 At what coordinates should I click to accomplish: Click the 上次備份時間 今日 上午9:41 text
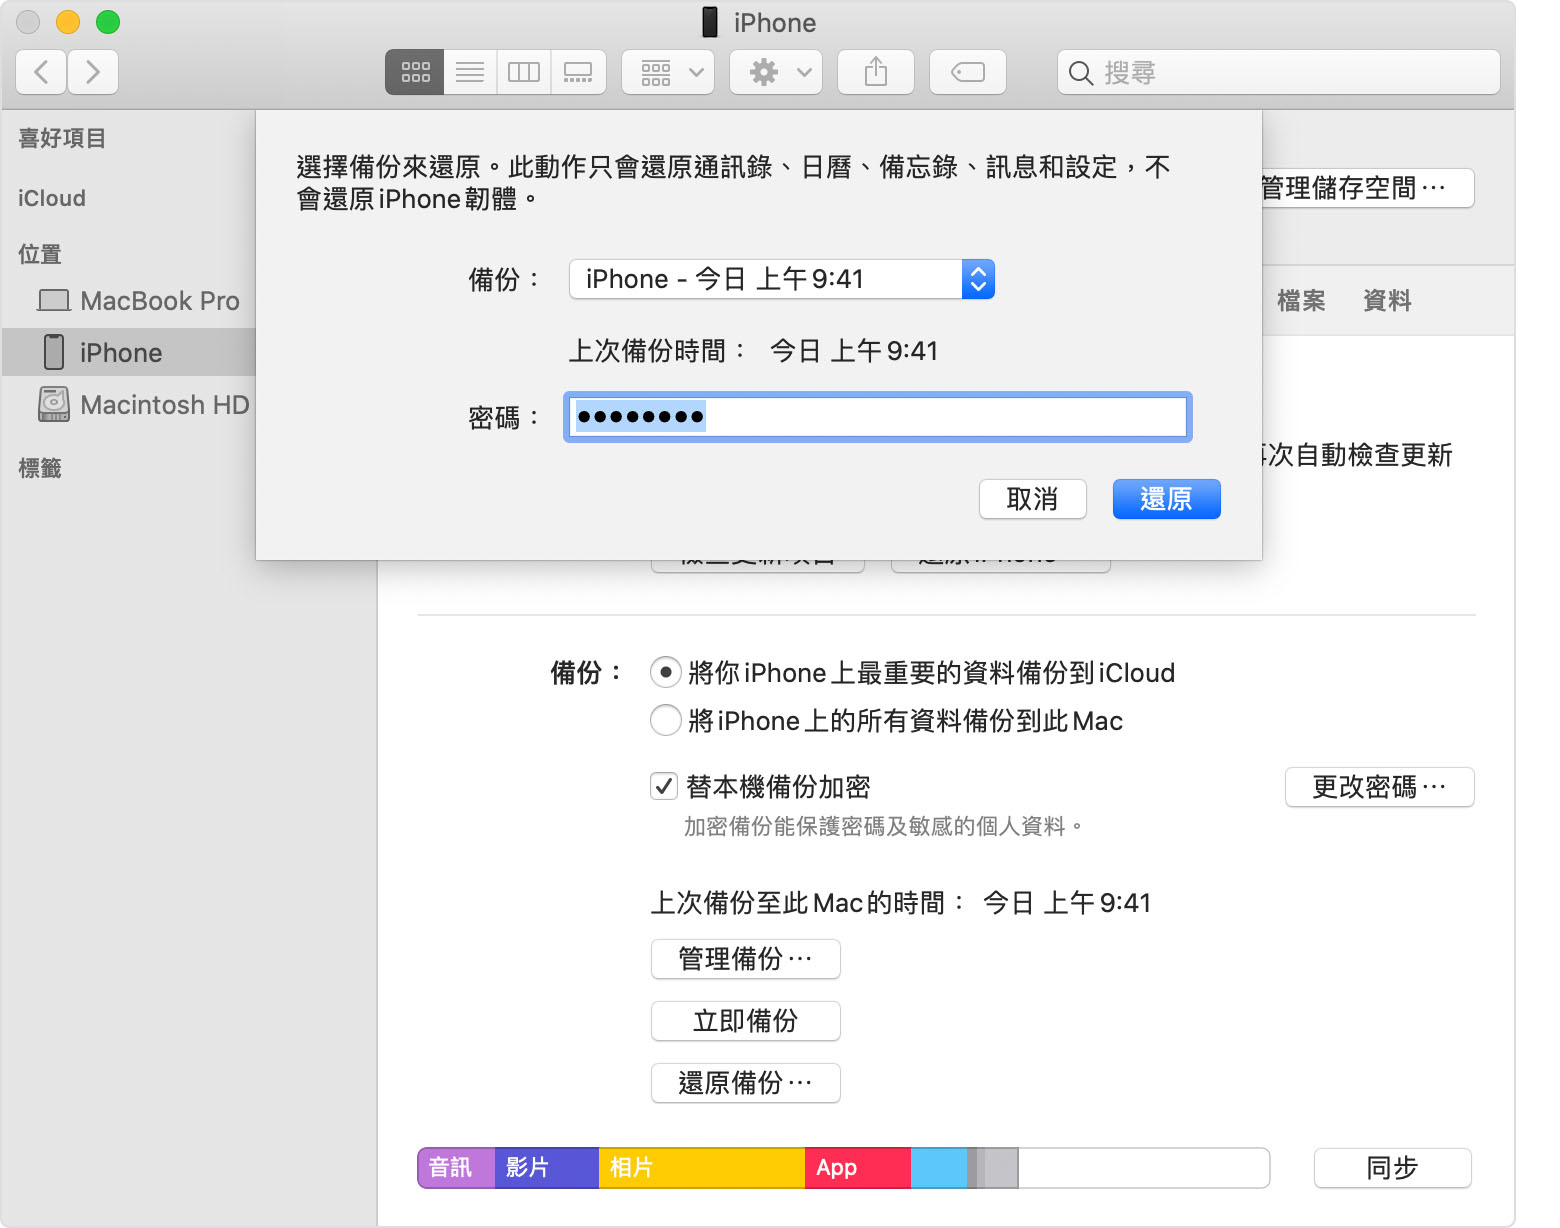point(753,351)
